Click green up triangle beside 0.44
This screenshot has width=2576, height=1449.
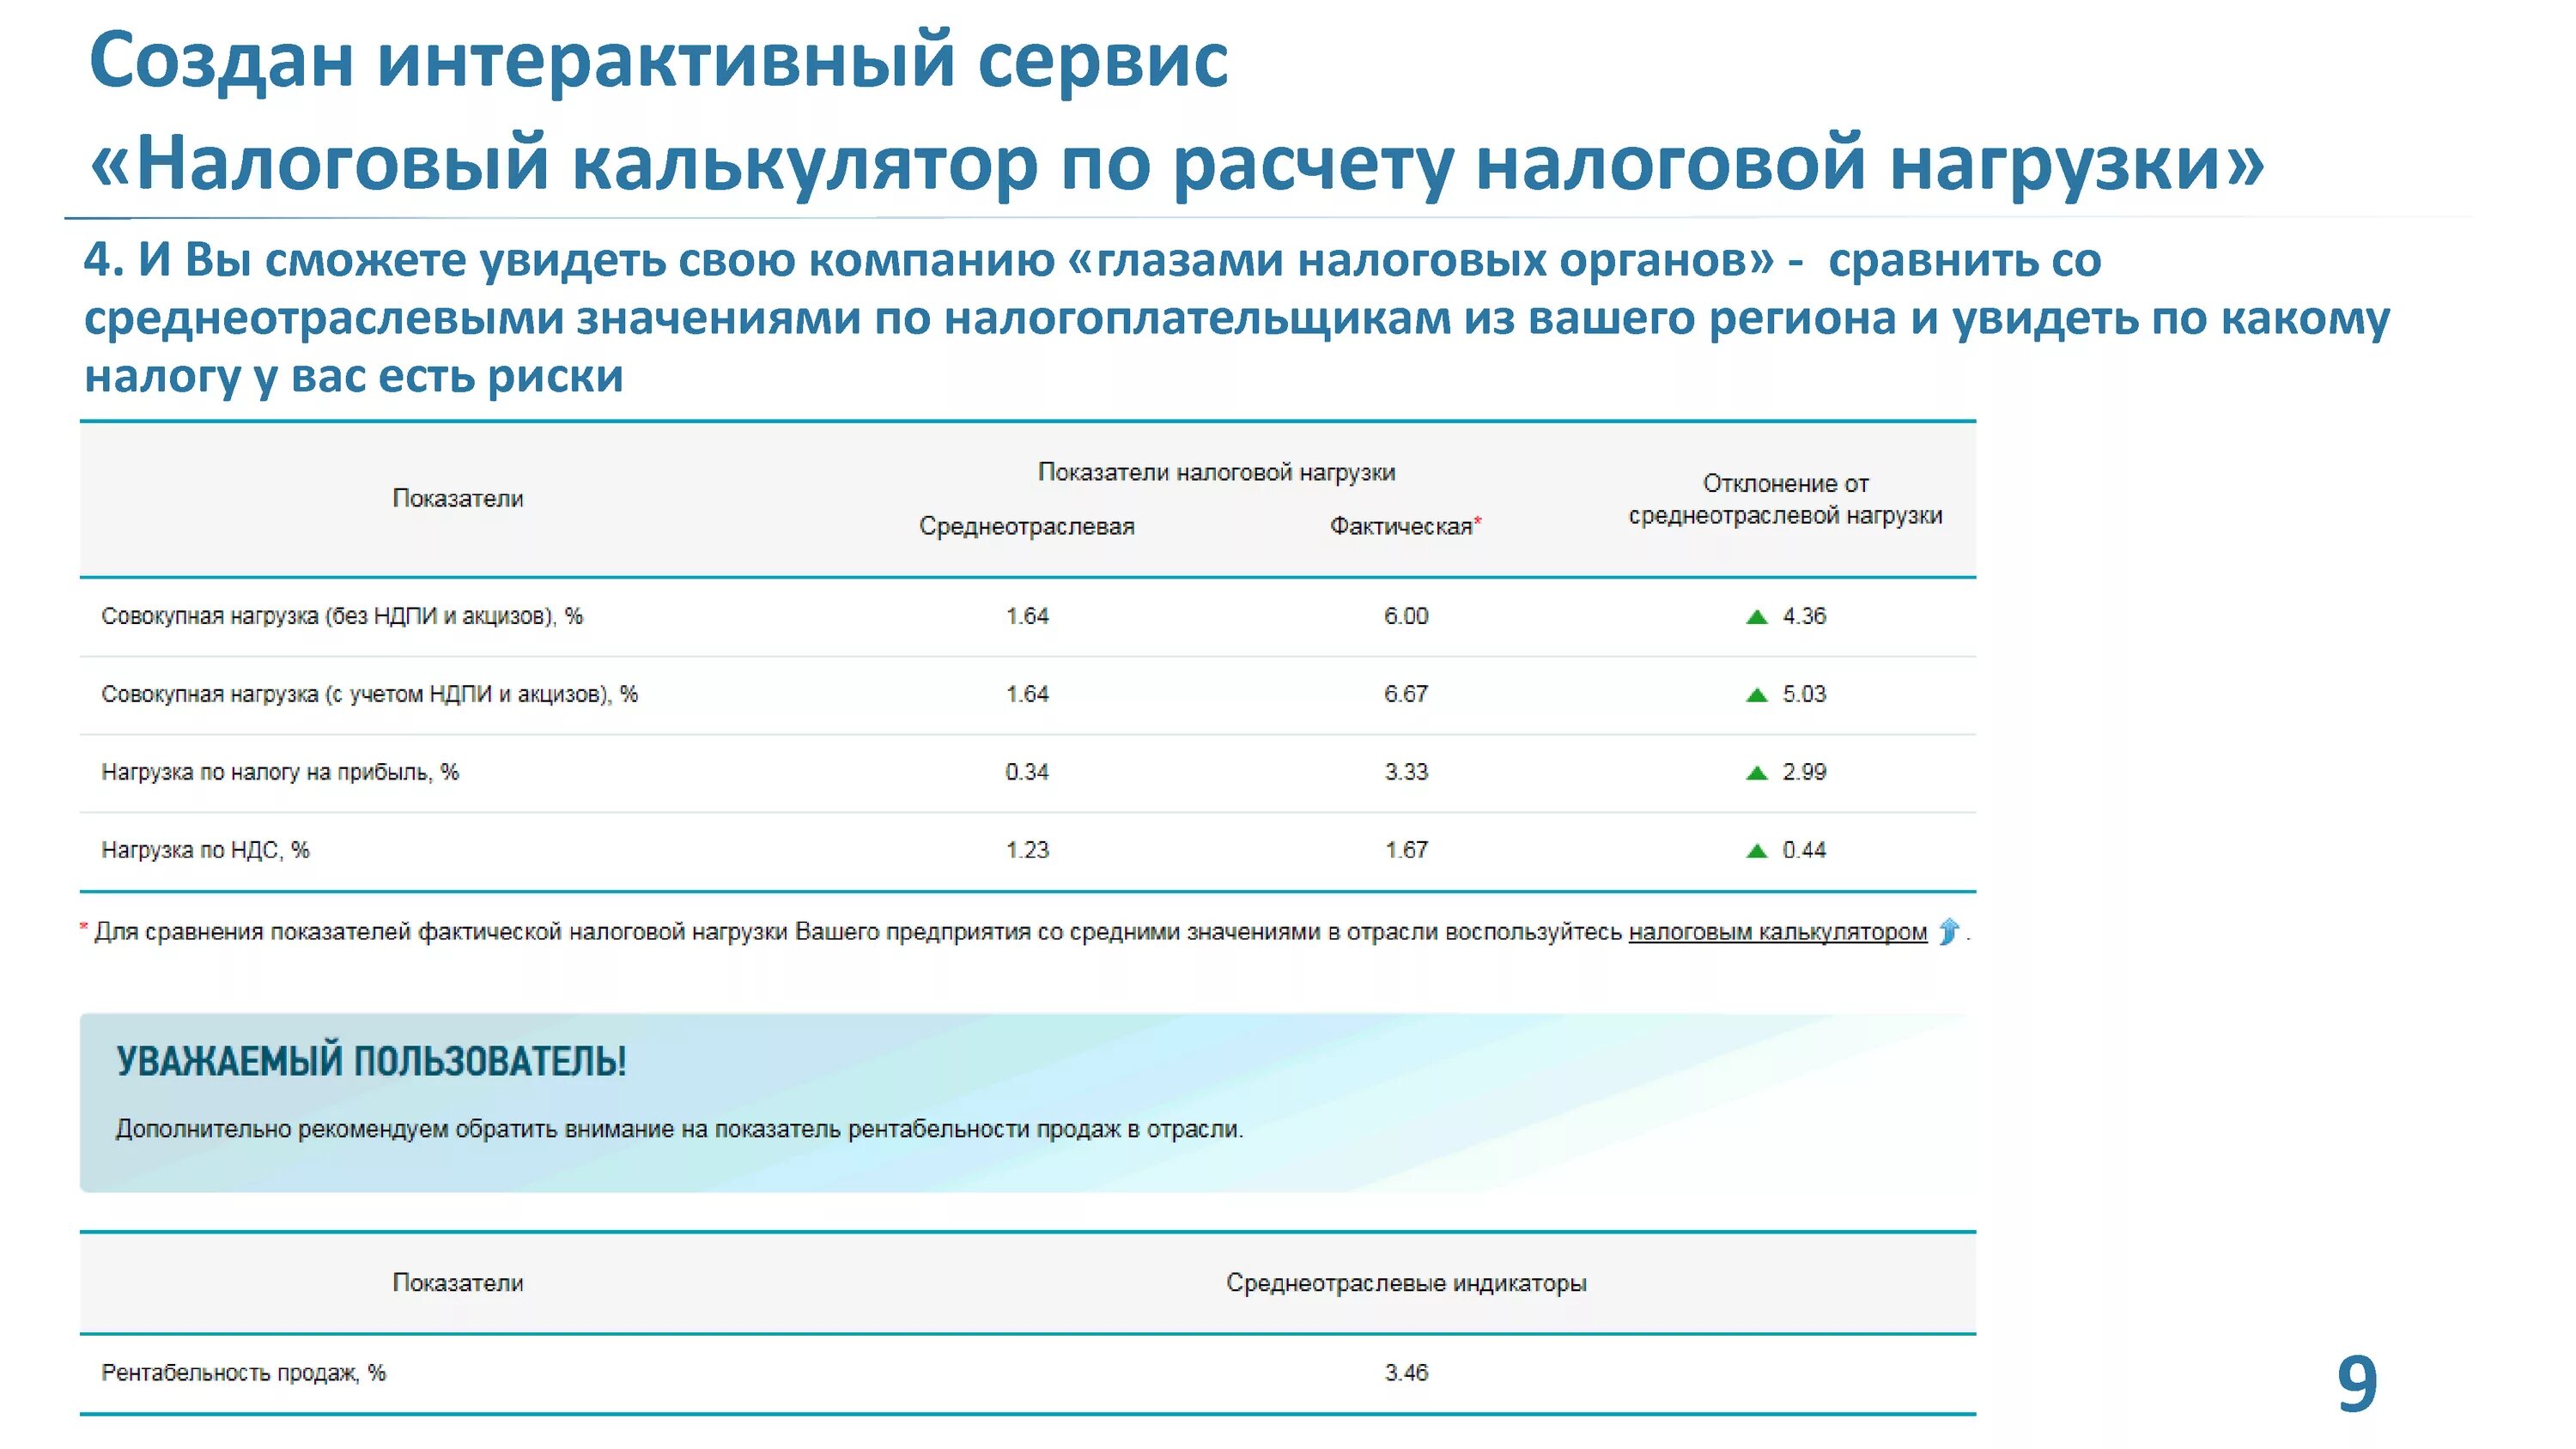point(1756,851)
